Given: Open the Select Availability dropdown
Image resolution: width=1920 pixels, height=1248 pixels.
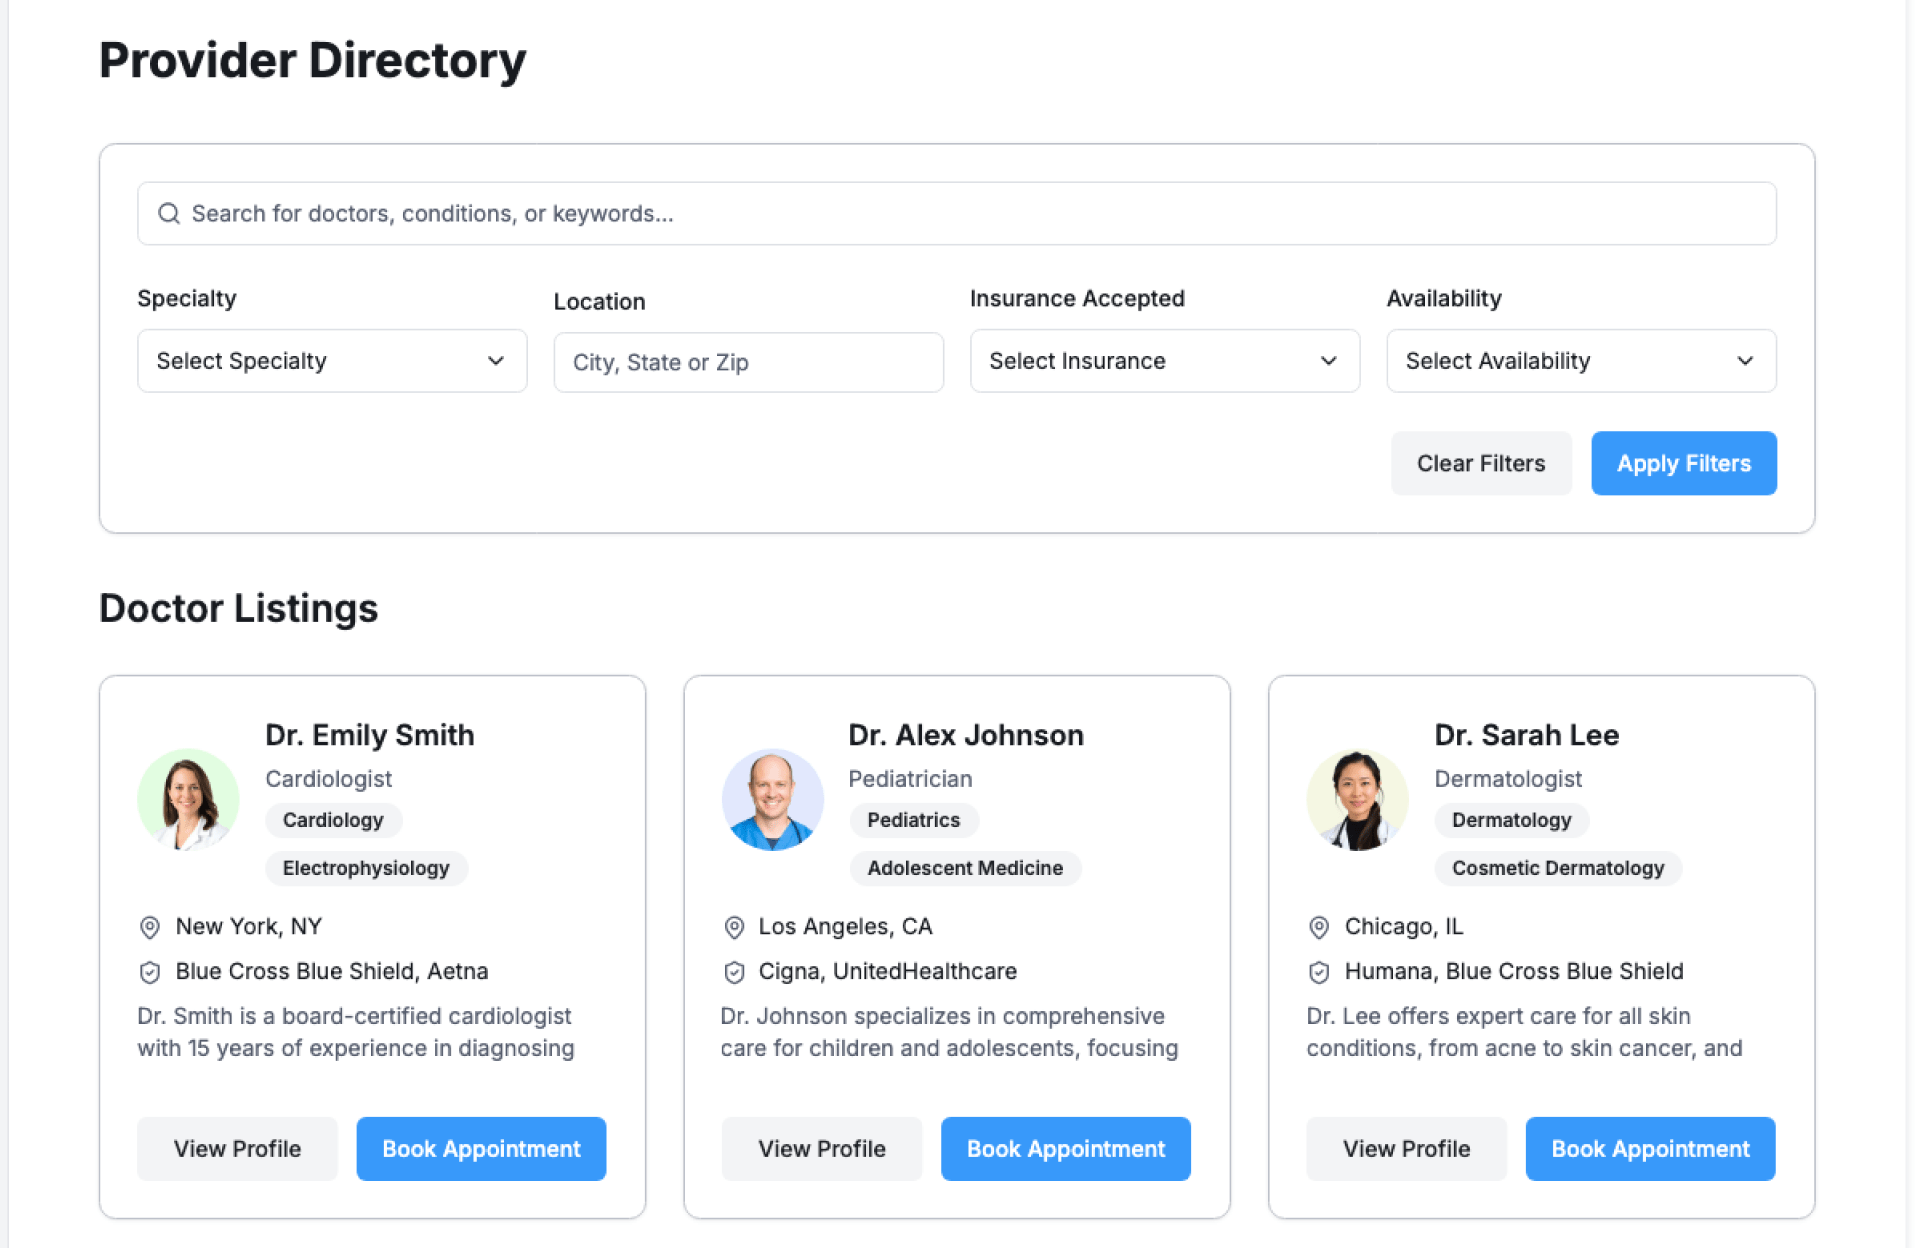Looking at the screenshot, I should [x=1580, y=361].
